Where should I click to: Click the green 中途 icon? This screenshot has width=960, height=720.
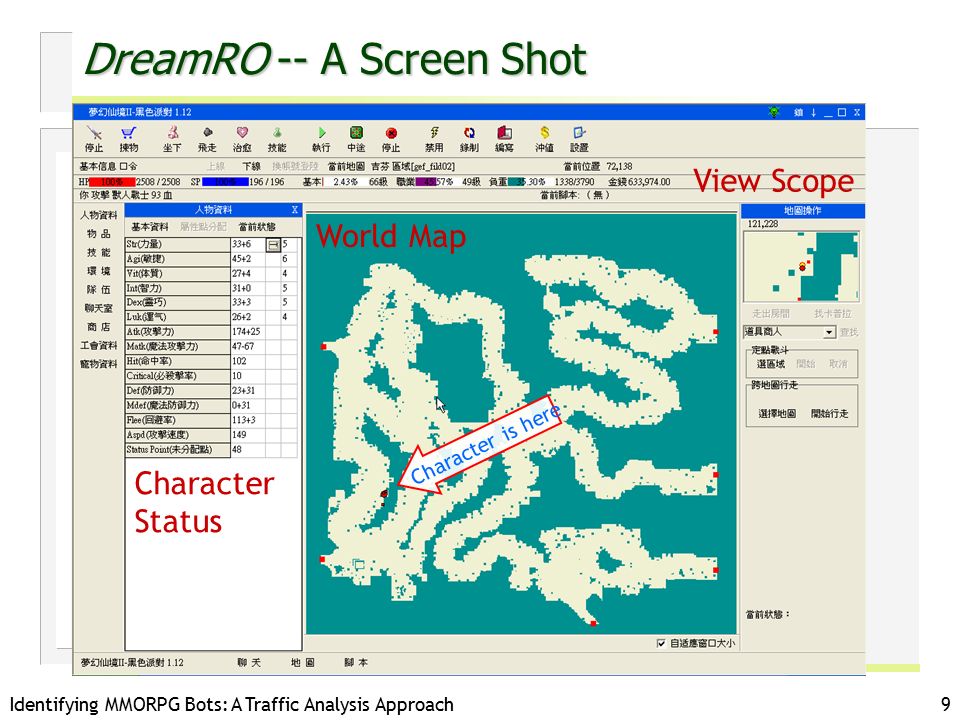pos(356,133)
